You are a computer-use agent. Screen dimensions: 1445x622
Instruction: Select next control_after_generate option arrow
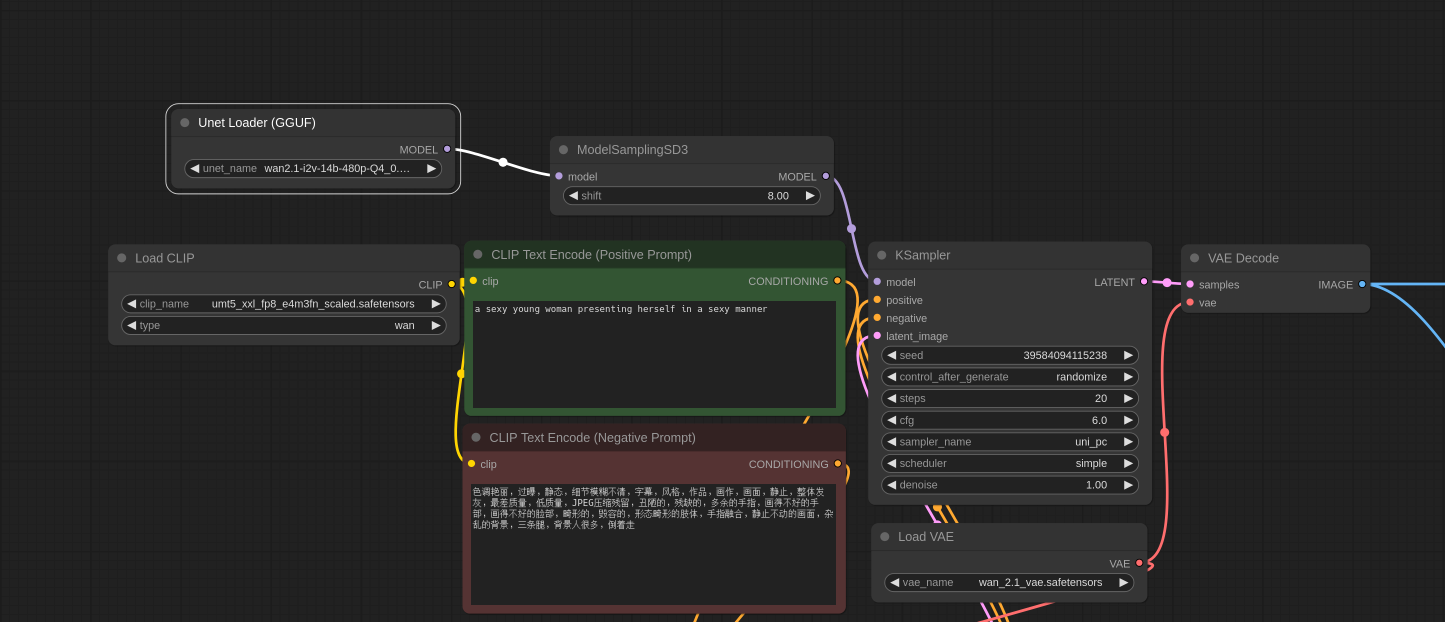click(x=1128, y=376)
